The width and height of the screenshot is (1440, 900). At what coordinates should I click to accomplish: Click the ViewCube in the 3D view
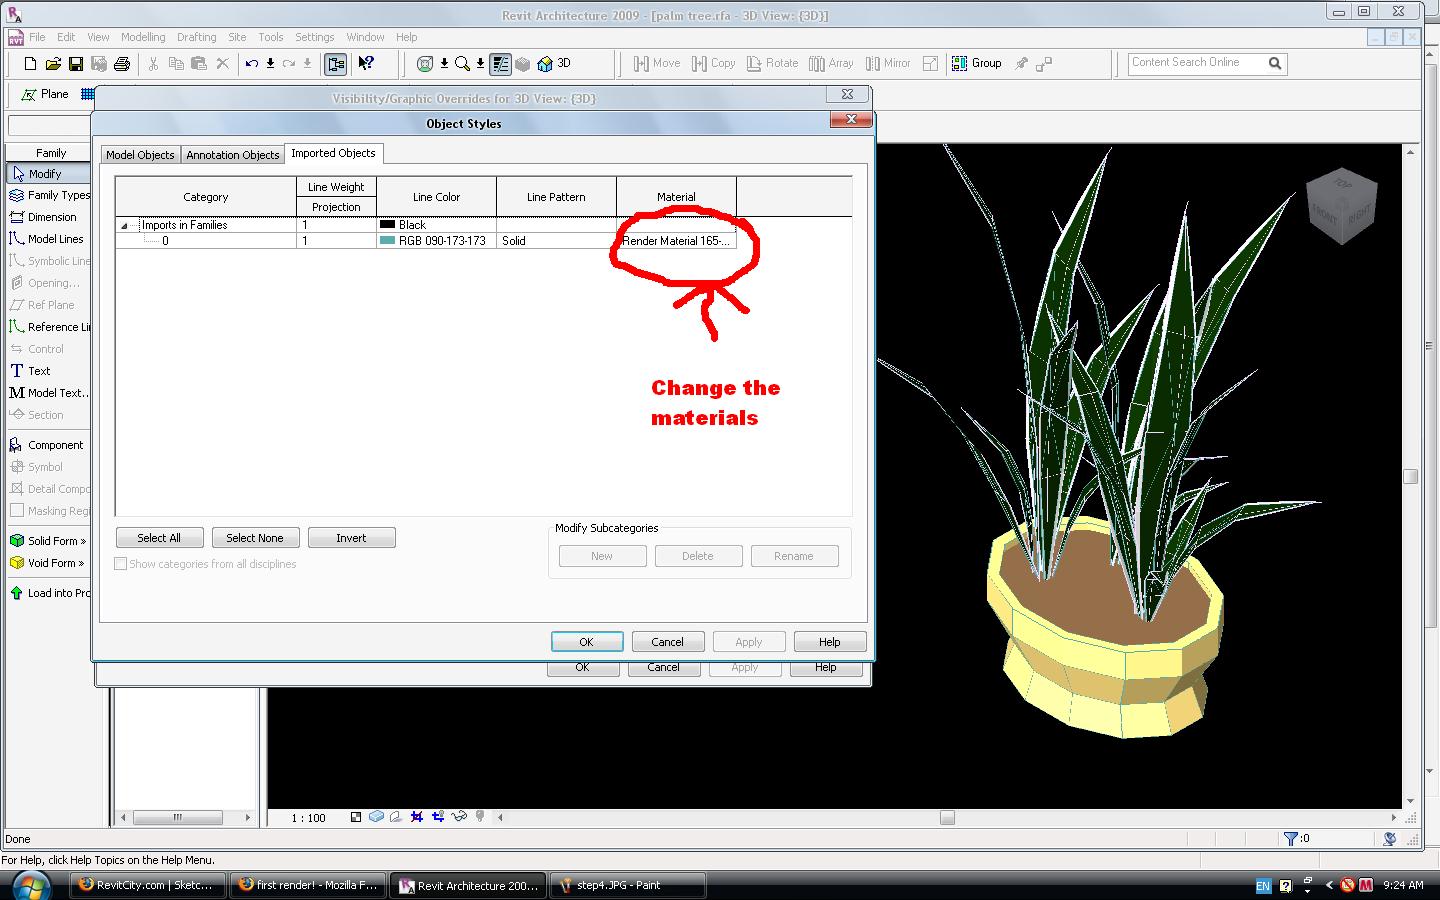coord(1341,206)
